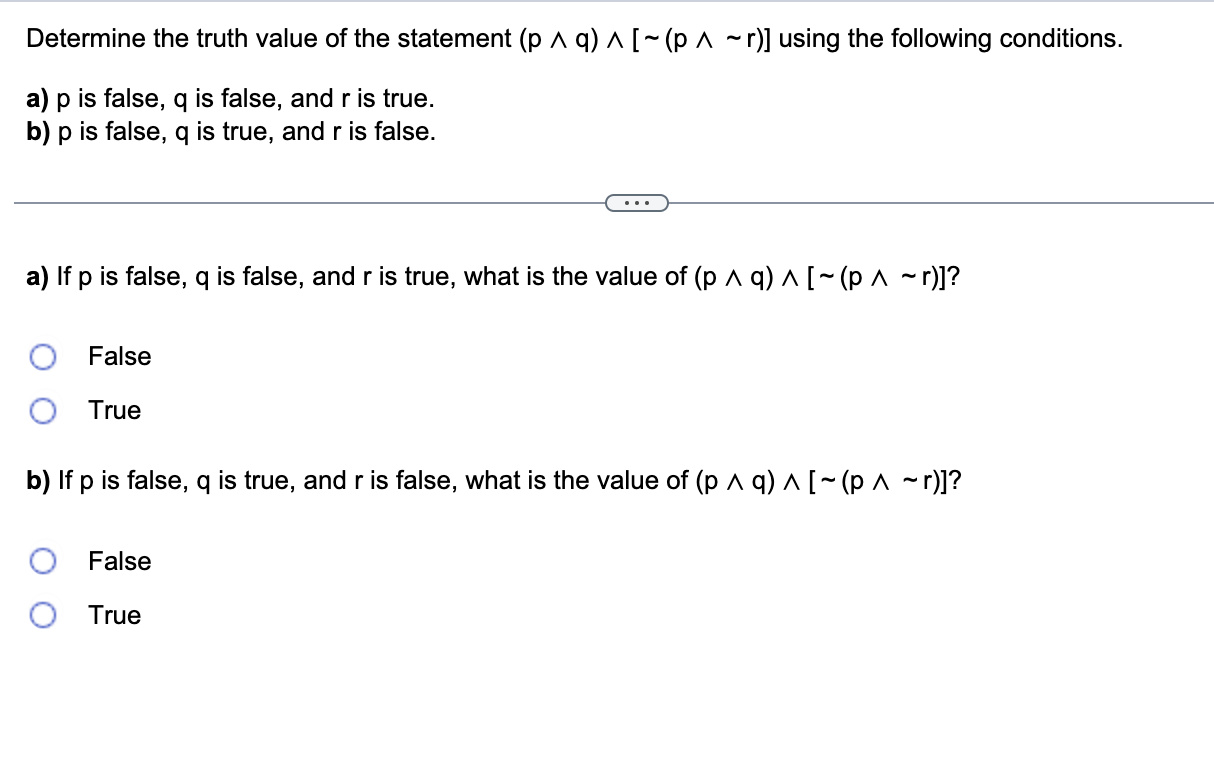Image resolution: width=1214 pixels, height=760 pixels.
Task: Select False for part b question
Action: click(42, 561)
